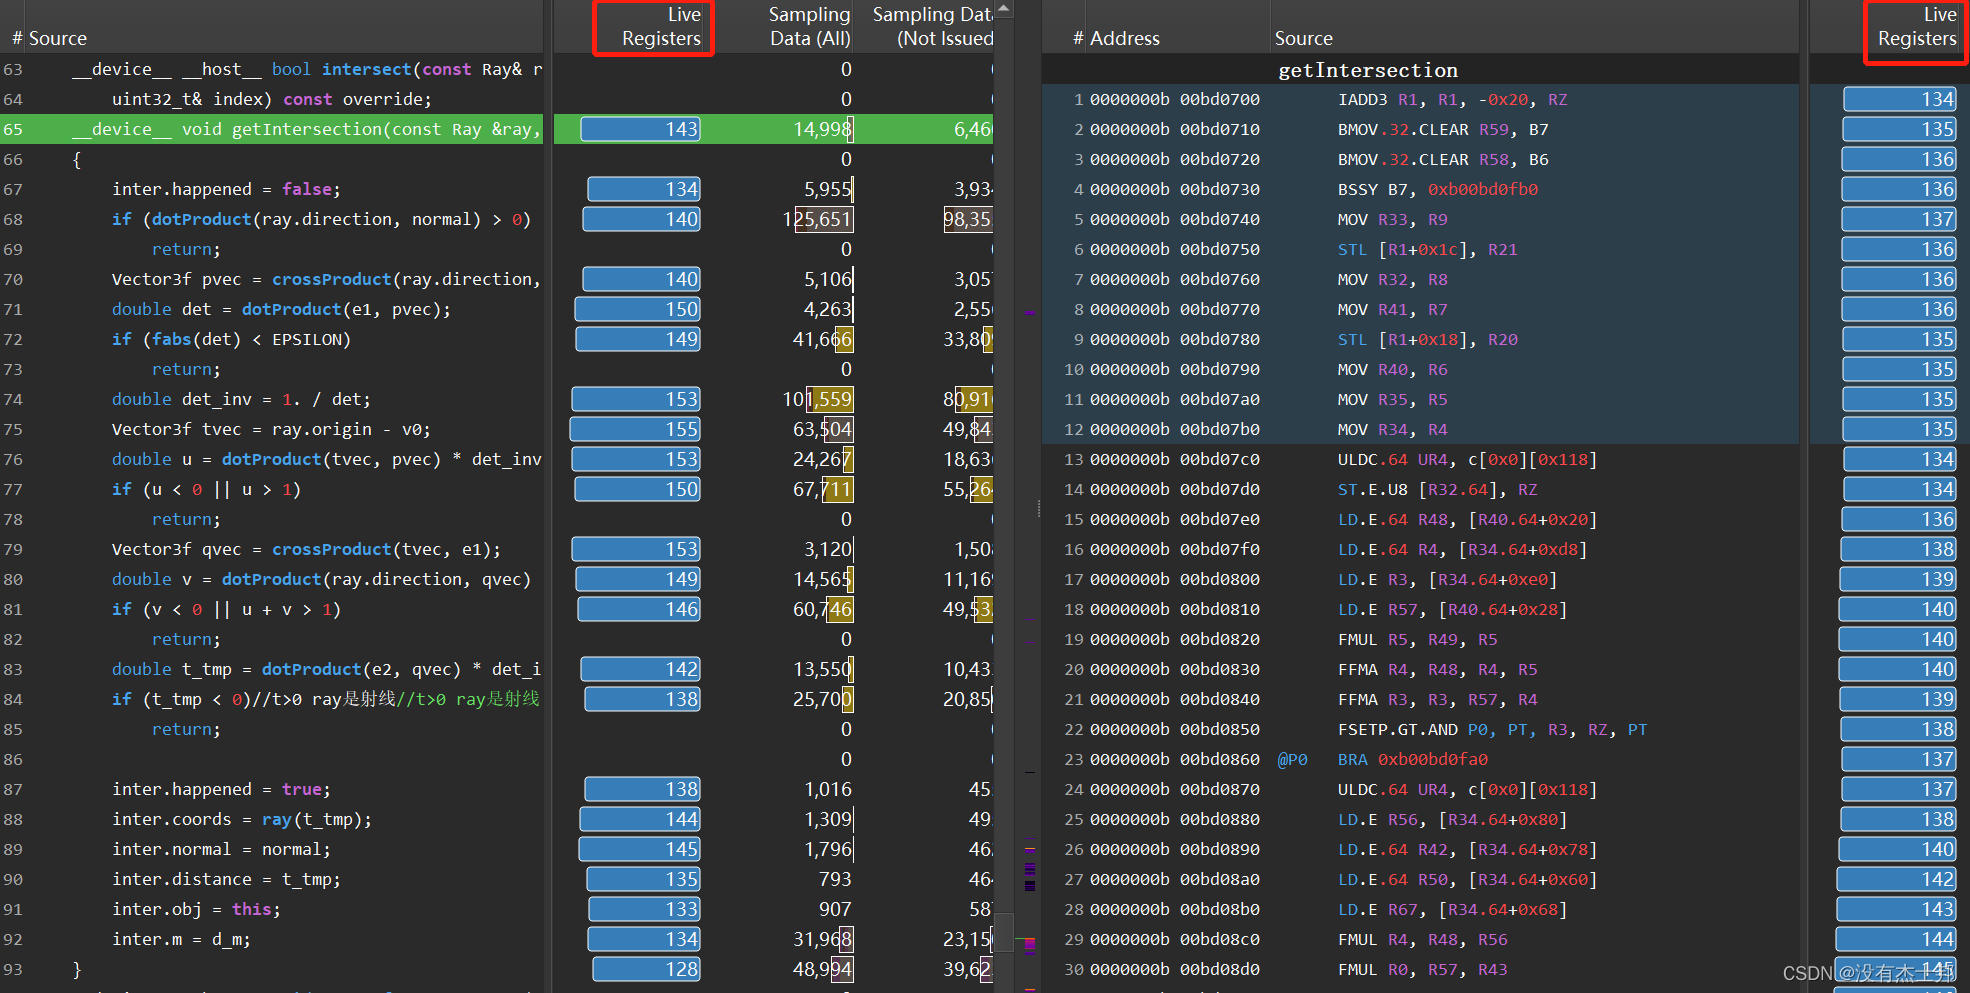
Task: Click sampling value 125,651 on line 68
Action: click(818, 219)
